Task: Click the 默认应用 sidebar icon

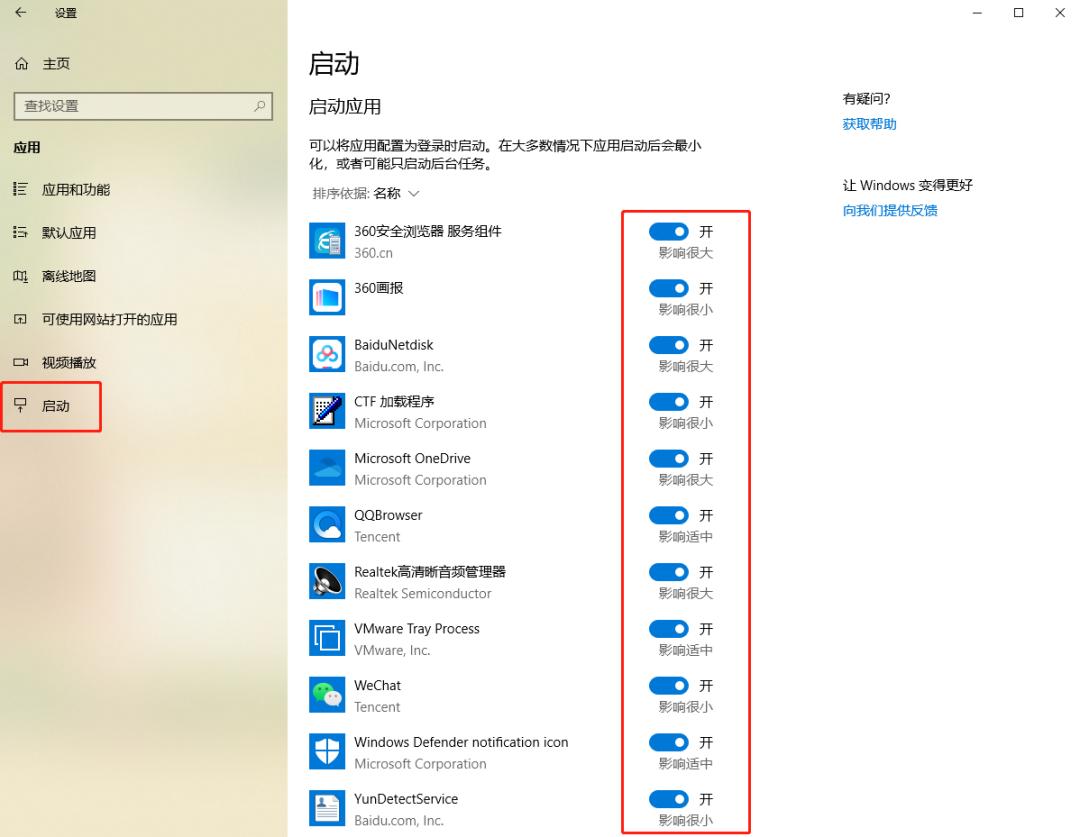Action: 21,233
